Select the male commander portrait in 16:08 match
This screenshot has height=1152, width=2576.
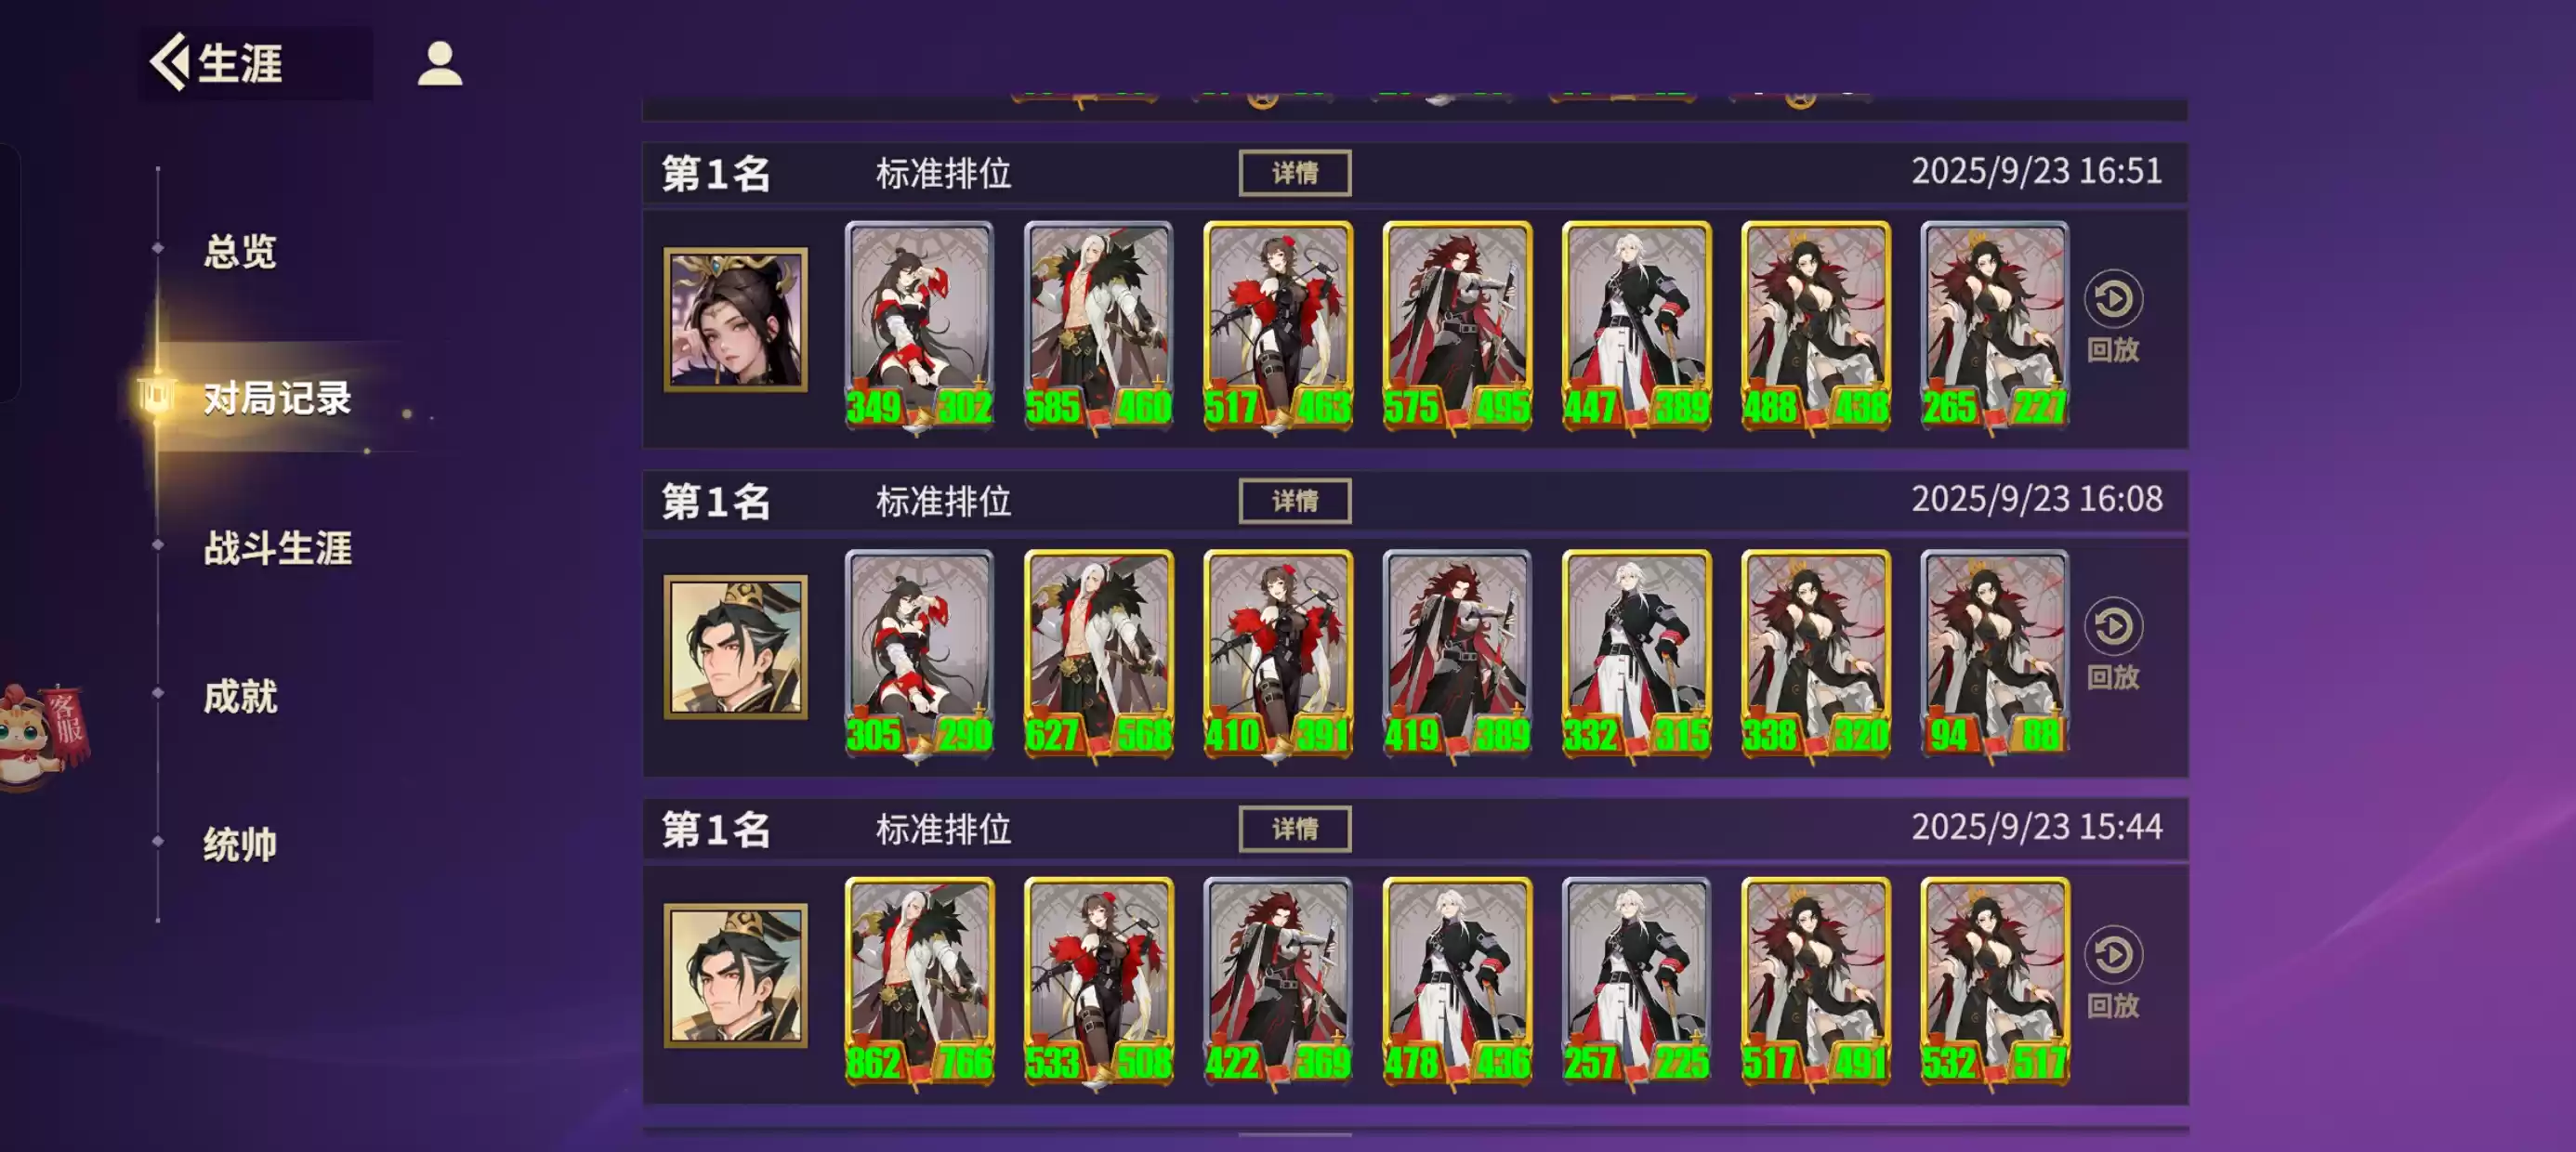pos(735,647)
